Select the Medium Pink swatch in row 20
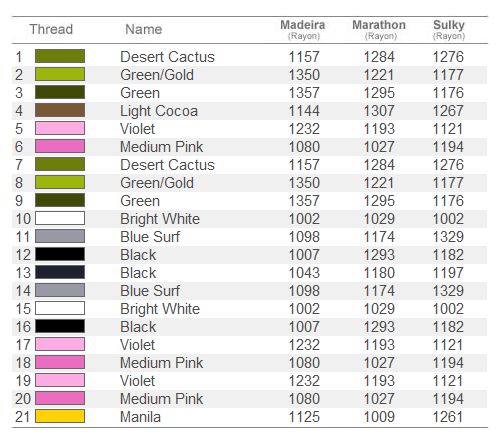Screen dimensions: 500x438 pos(60,398)
